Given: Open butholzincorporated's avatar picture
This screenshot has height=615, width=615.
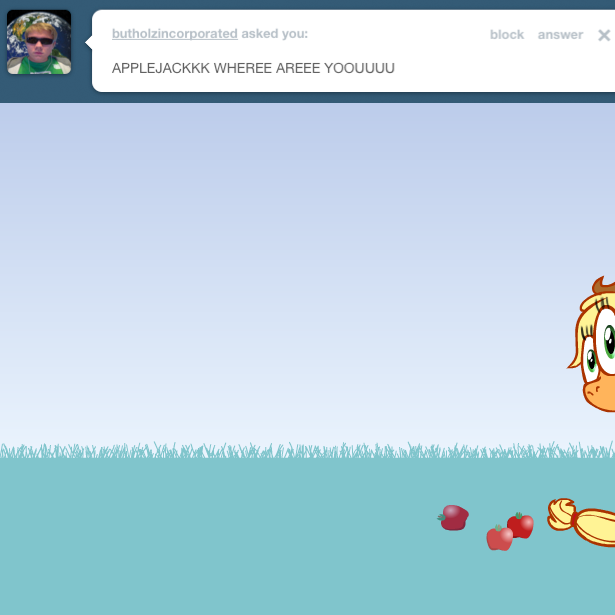Looking at the screenshot, I should [x=39, y=42].
